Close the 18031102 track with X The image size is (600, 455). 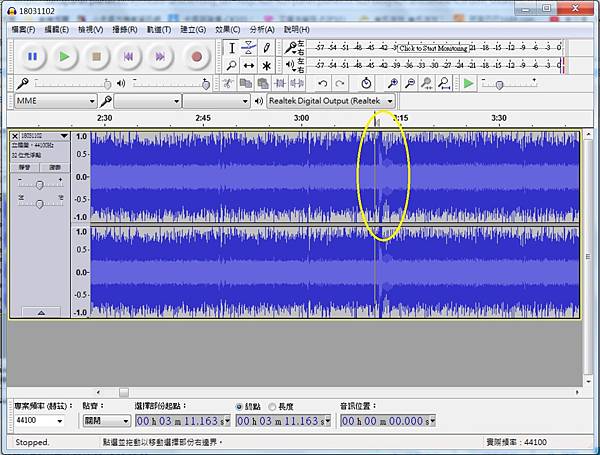point(15,136)
